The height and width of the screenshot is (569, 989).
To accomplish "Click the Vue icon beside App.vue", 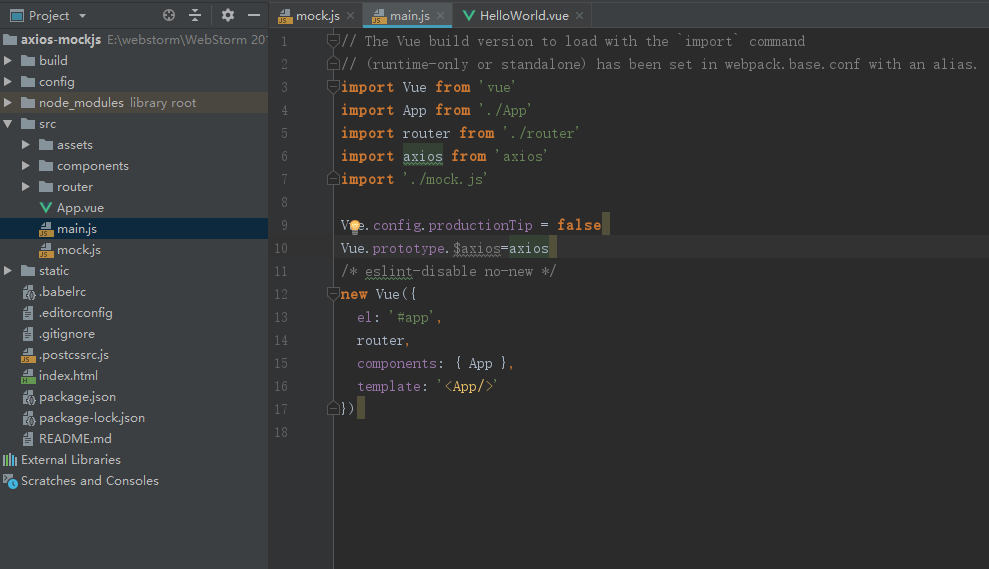I will click(45, 208).
